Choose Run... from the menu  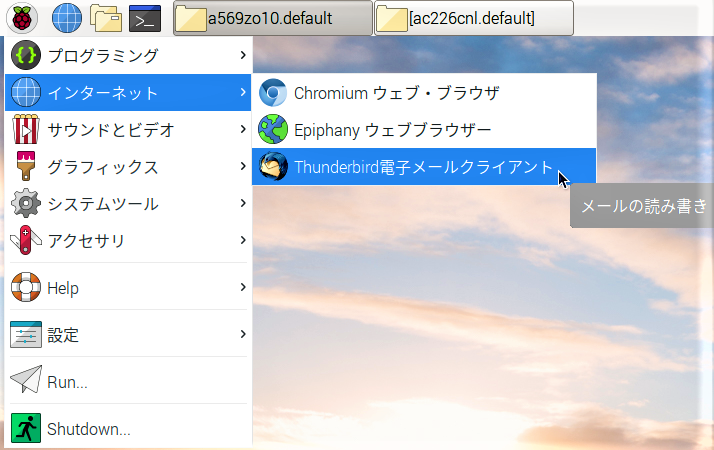pyautogui.click(x=128, y=381)
